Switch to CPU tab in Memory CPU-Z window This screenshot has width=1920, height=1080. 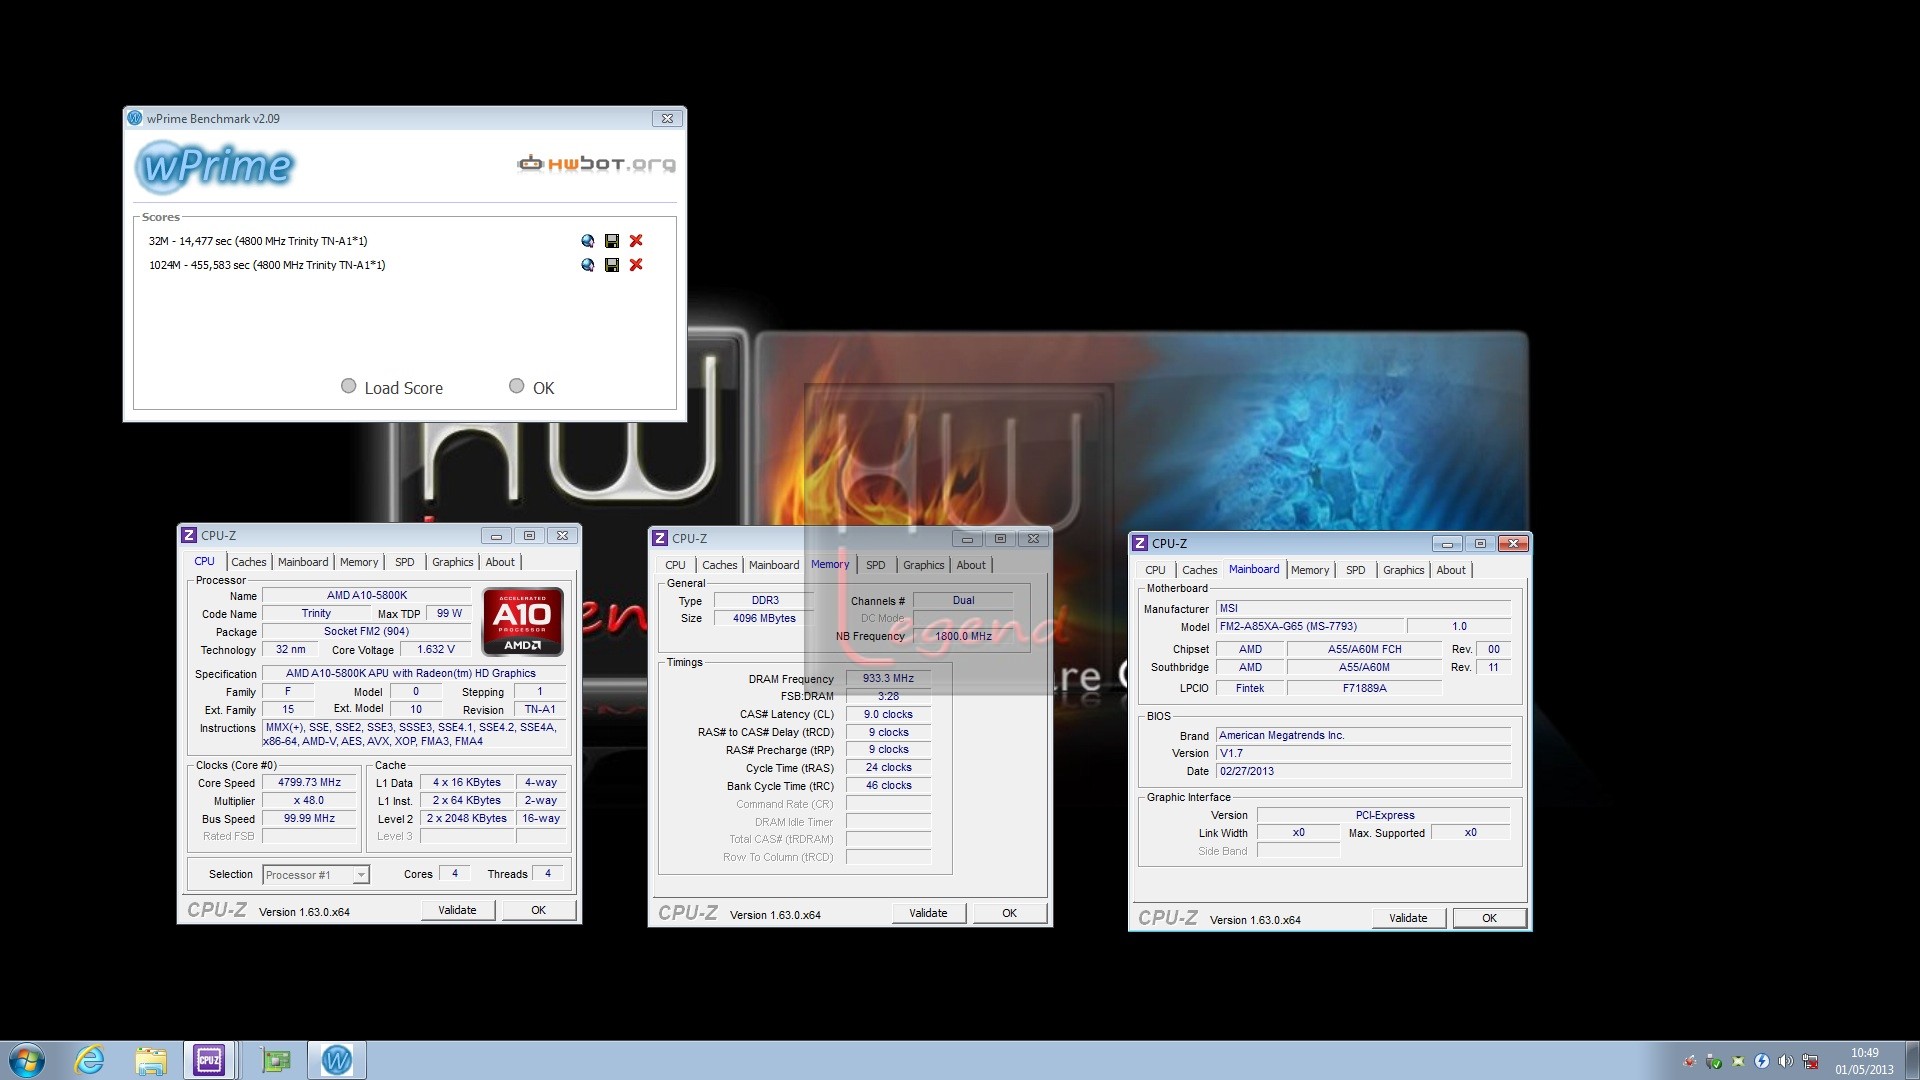tap(676, 565)
